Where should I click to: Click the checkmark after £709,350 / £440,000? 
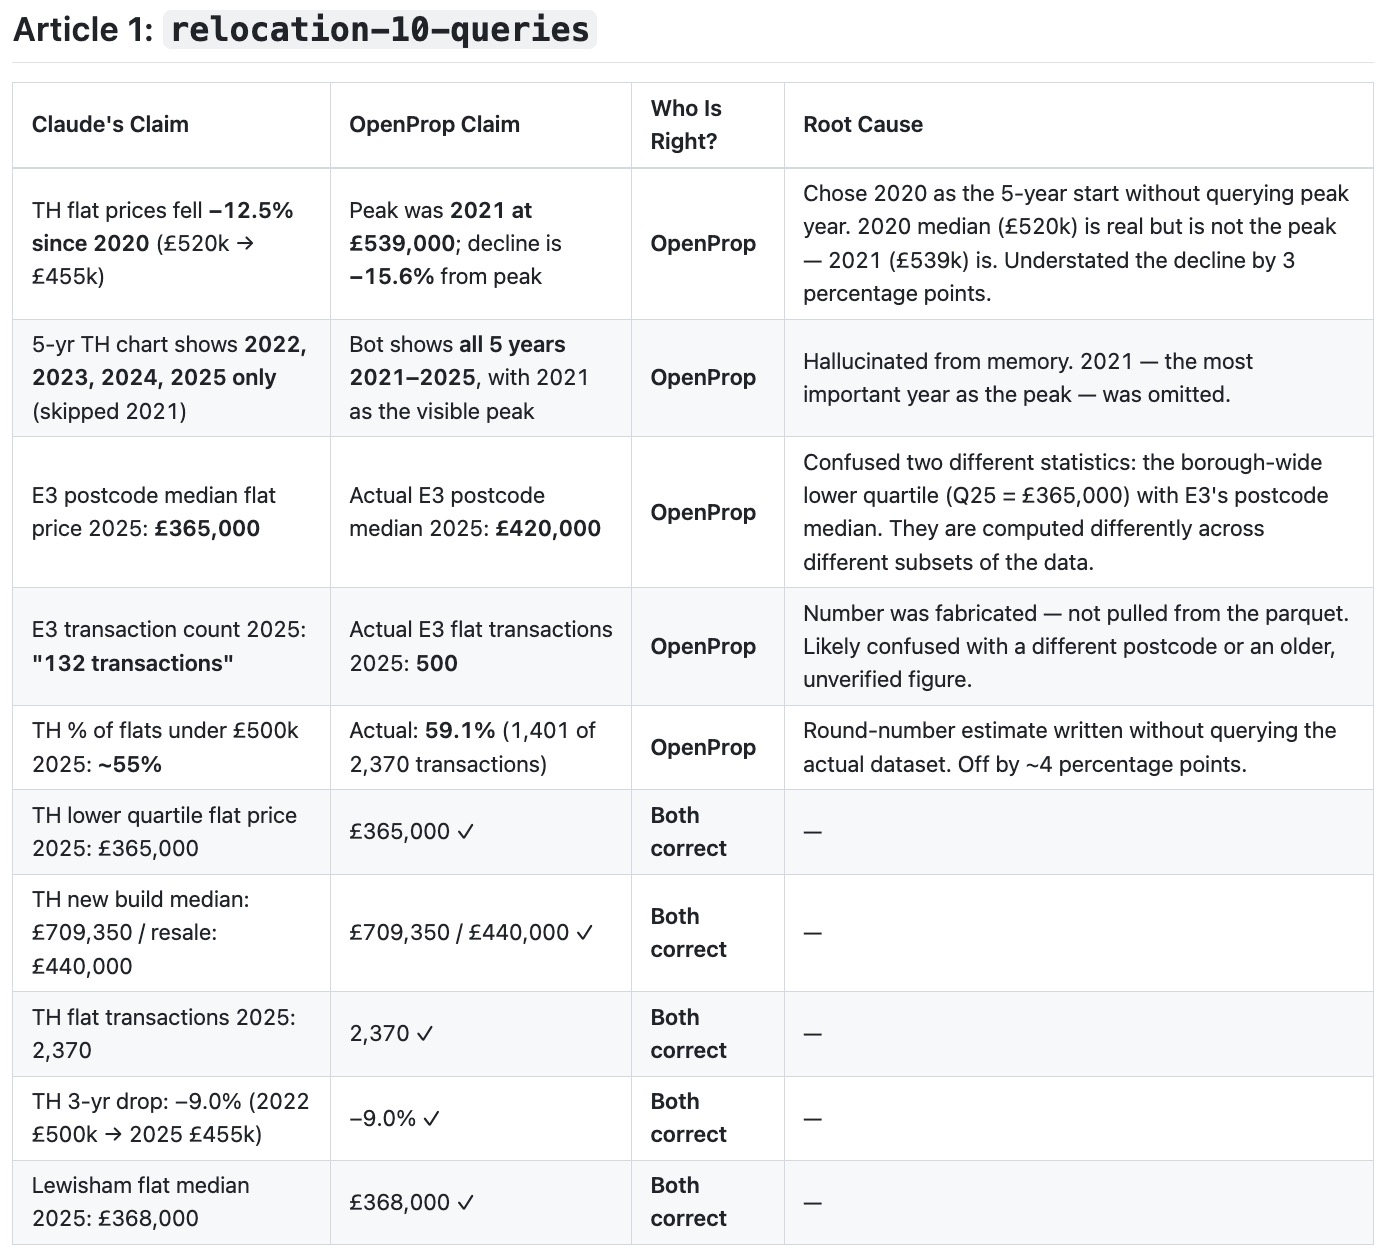(585, 933)
